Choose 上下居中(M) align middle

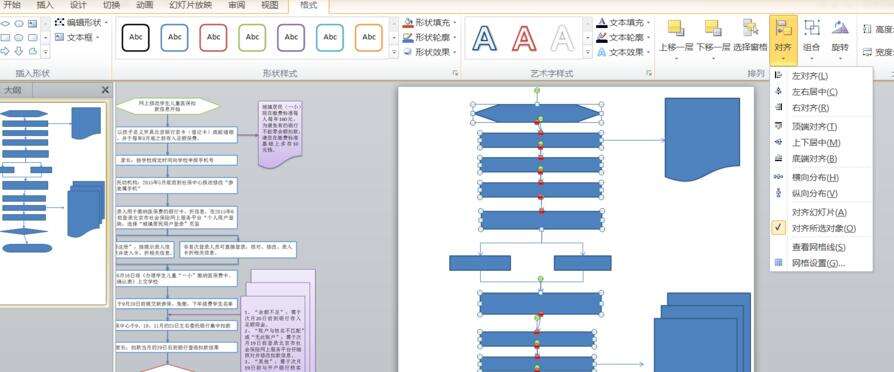[x=815, y=143]
